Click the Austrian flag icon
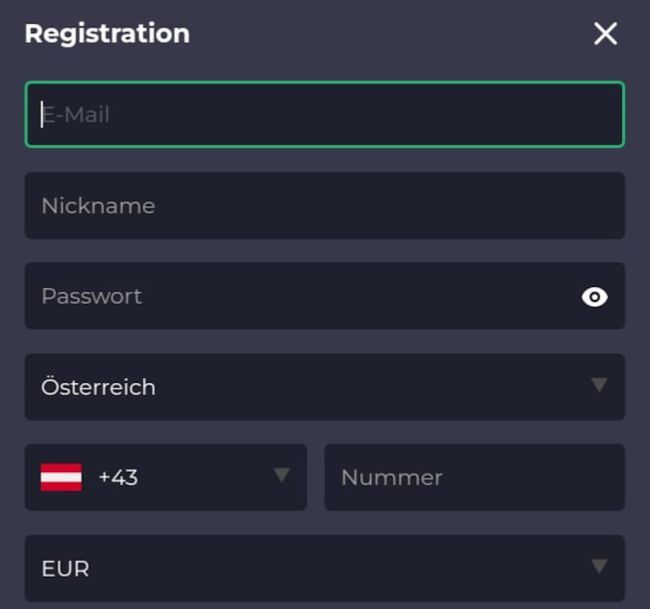 tap(61, 477)
